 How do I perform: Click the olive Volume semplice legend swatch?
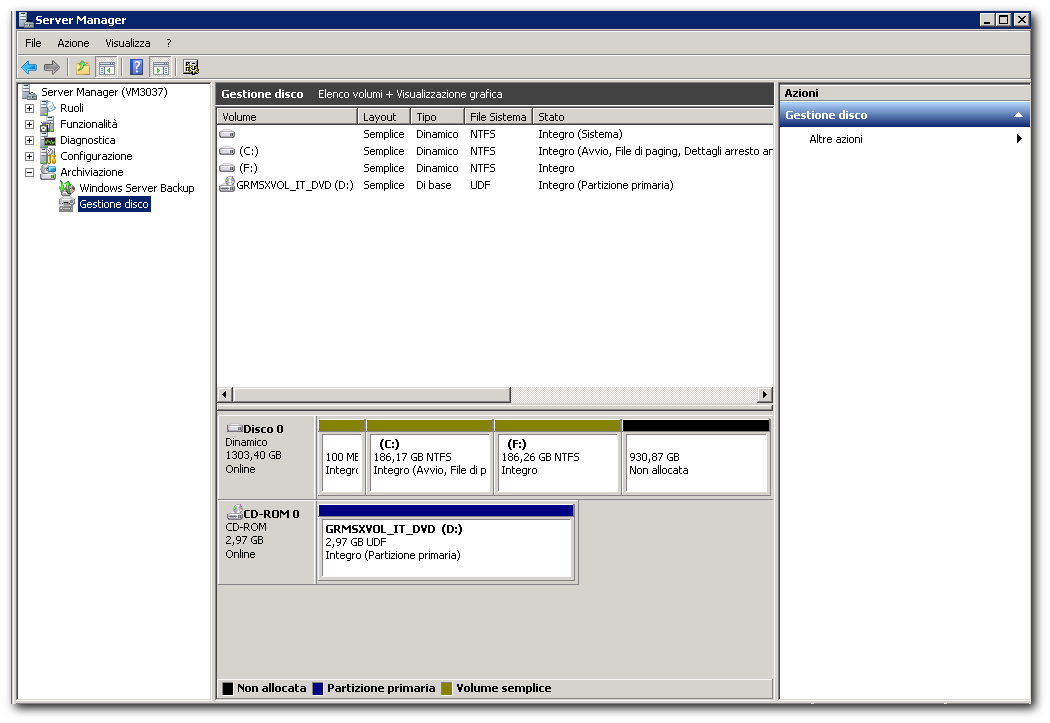(447, 688)
